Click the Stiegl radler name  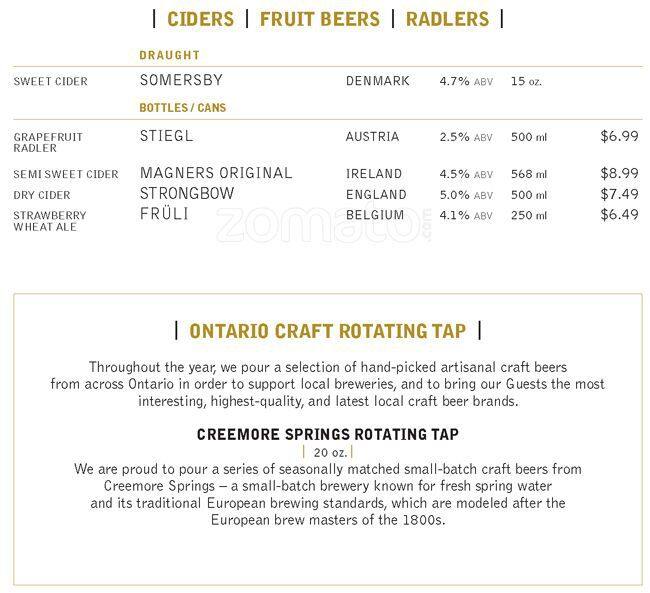pyautogui.click(x=167, y=136)
